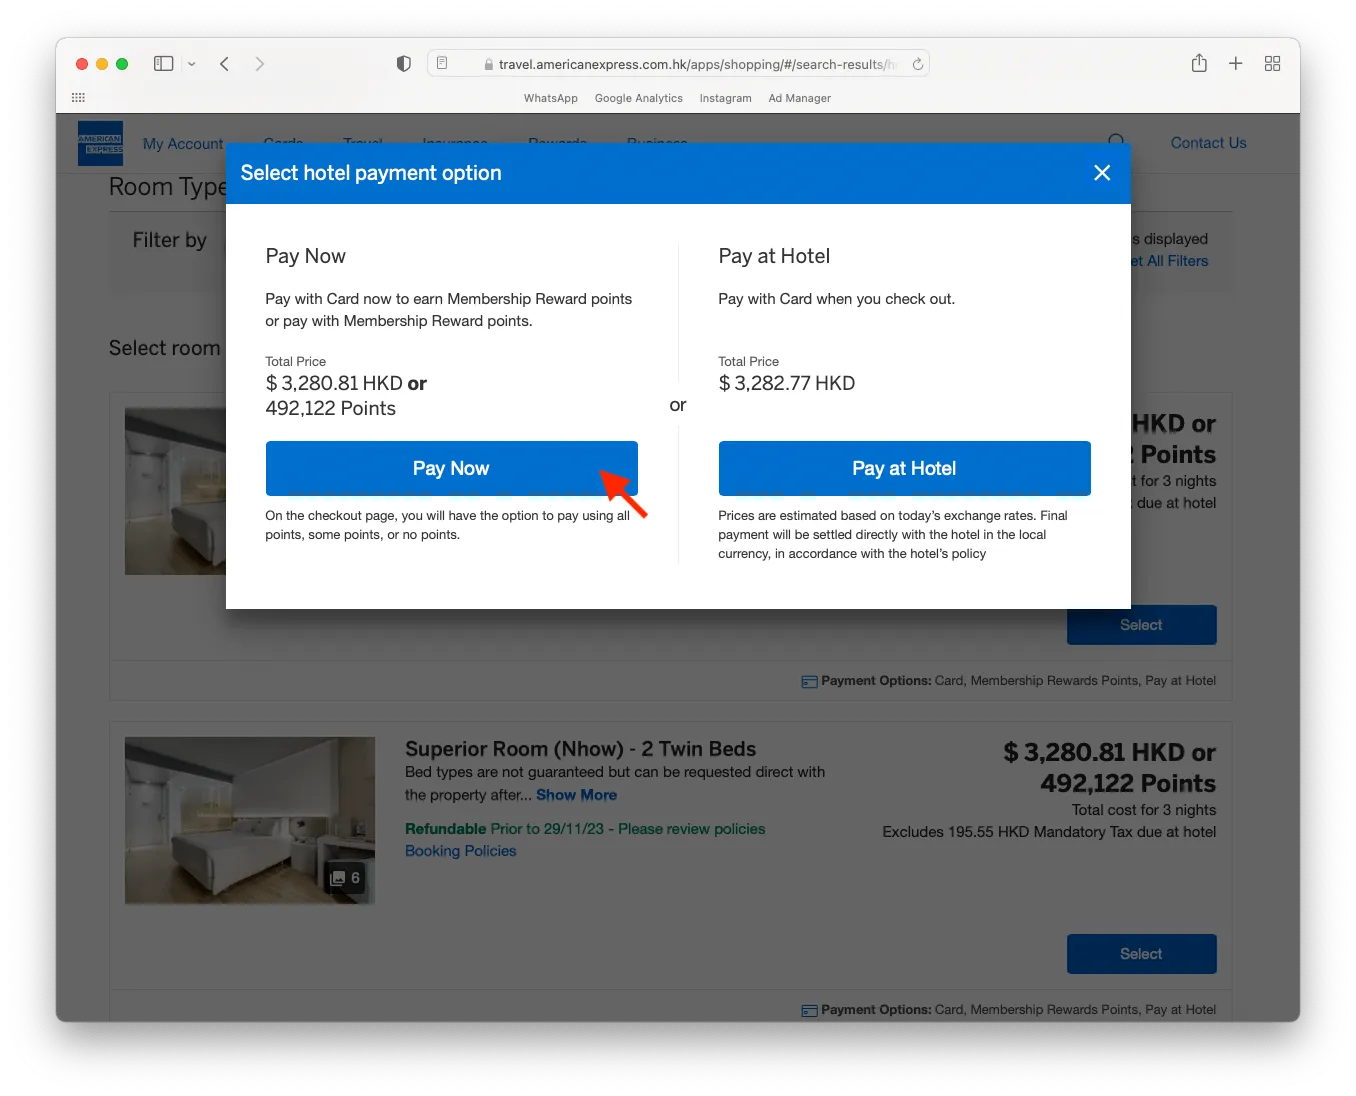1356x1096 pixels.
Task: Open the Superior Room photo thumbnail
Action: click(250, 821)
